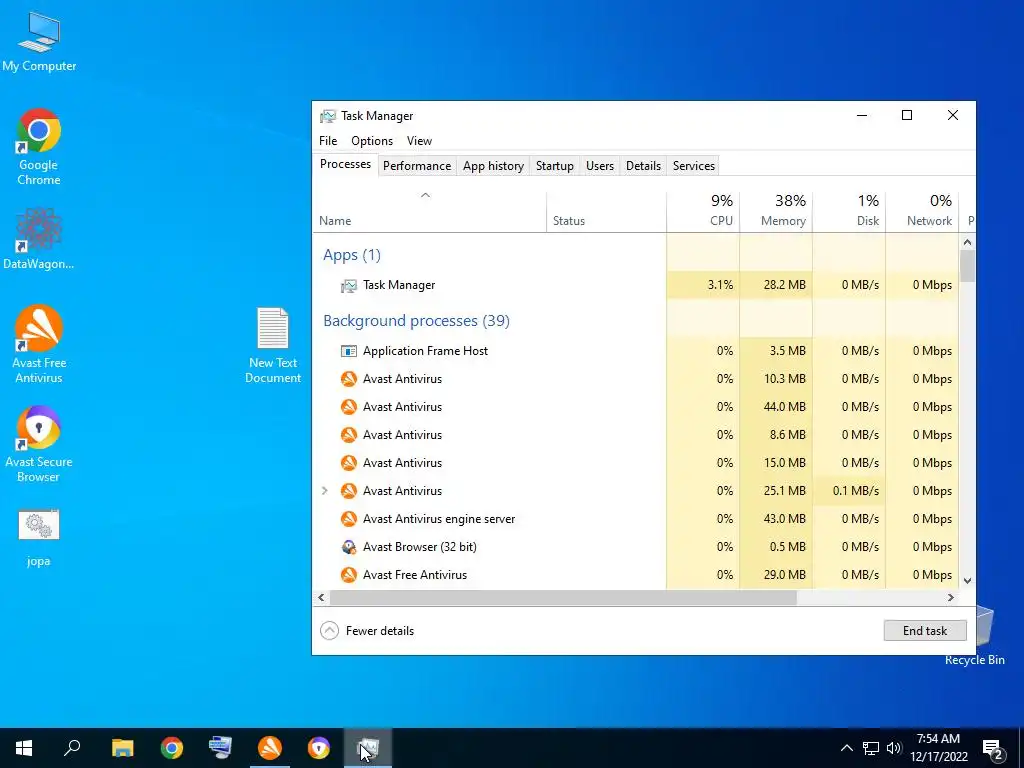This screenshot has width=1024, height=768.
Task: Open File Explorer from the taskbar
Action: [122, 748]
